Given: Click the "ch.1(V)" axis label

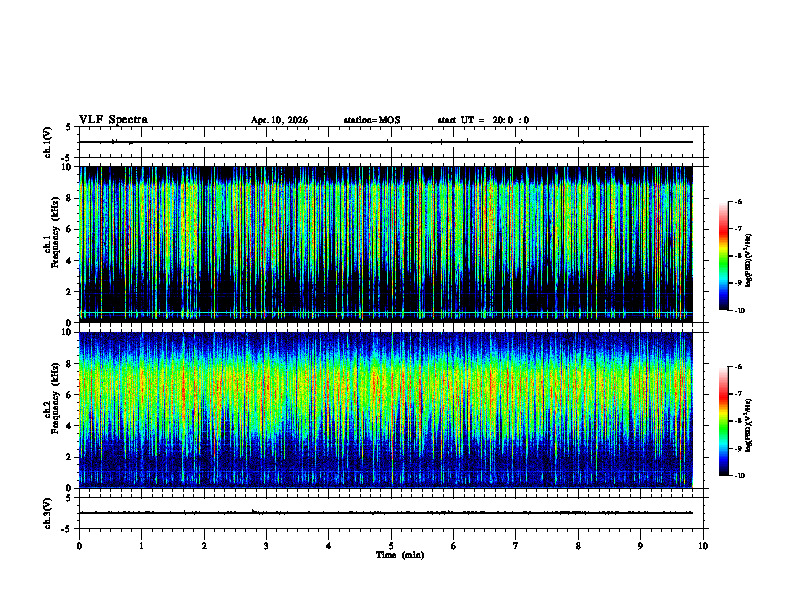Looking at the screenshot, I should coord(47,142).
